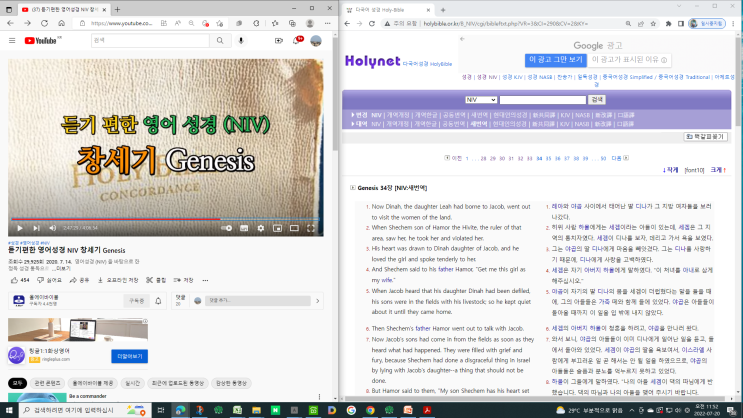Go to previous chapter '이전' link

[x=453, y=158]
